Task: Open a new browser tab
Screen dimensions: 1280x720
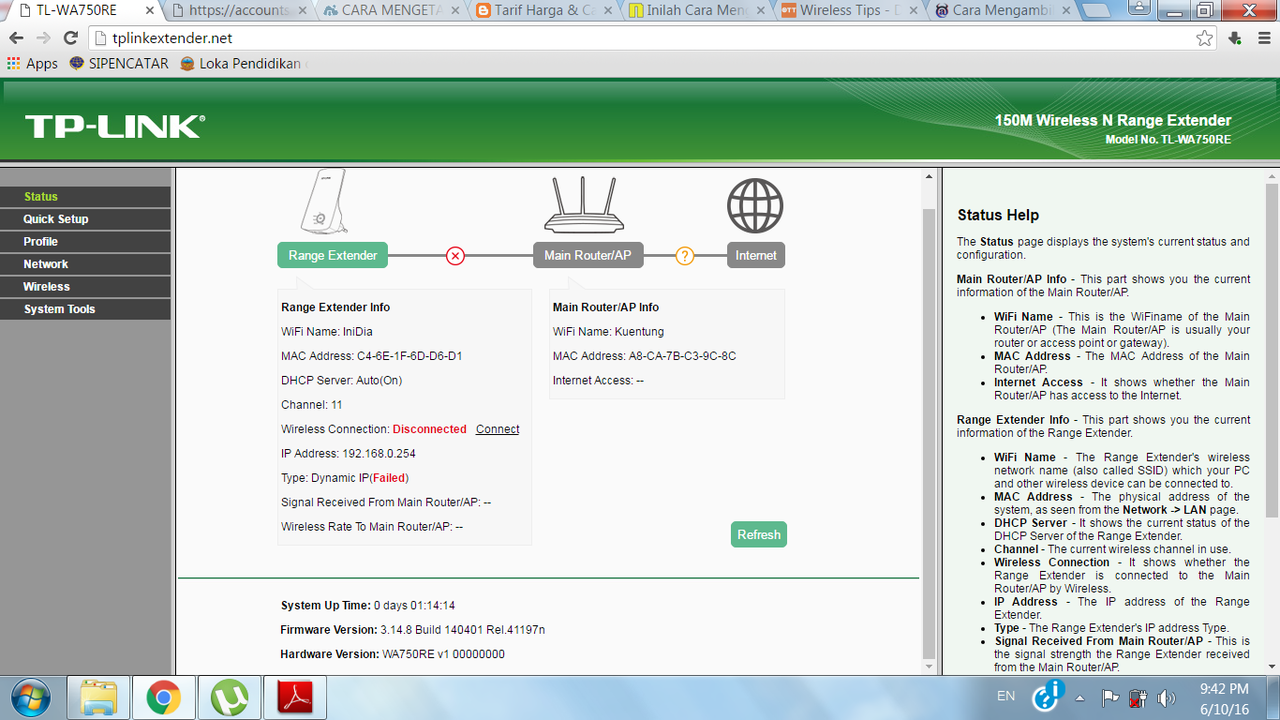Action: [x=1098, y=12]
